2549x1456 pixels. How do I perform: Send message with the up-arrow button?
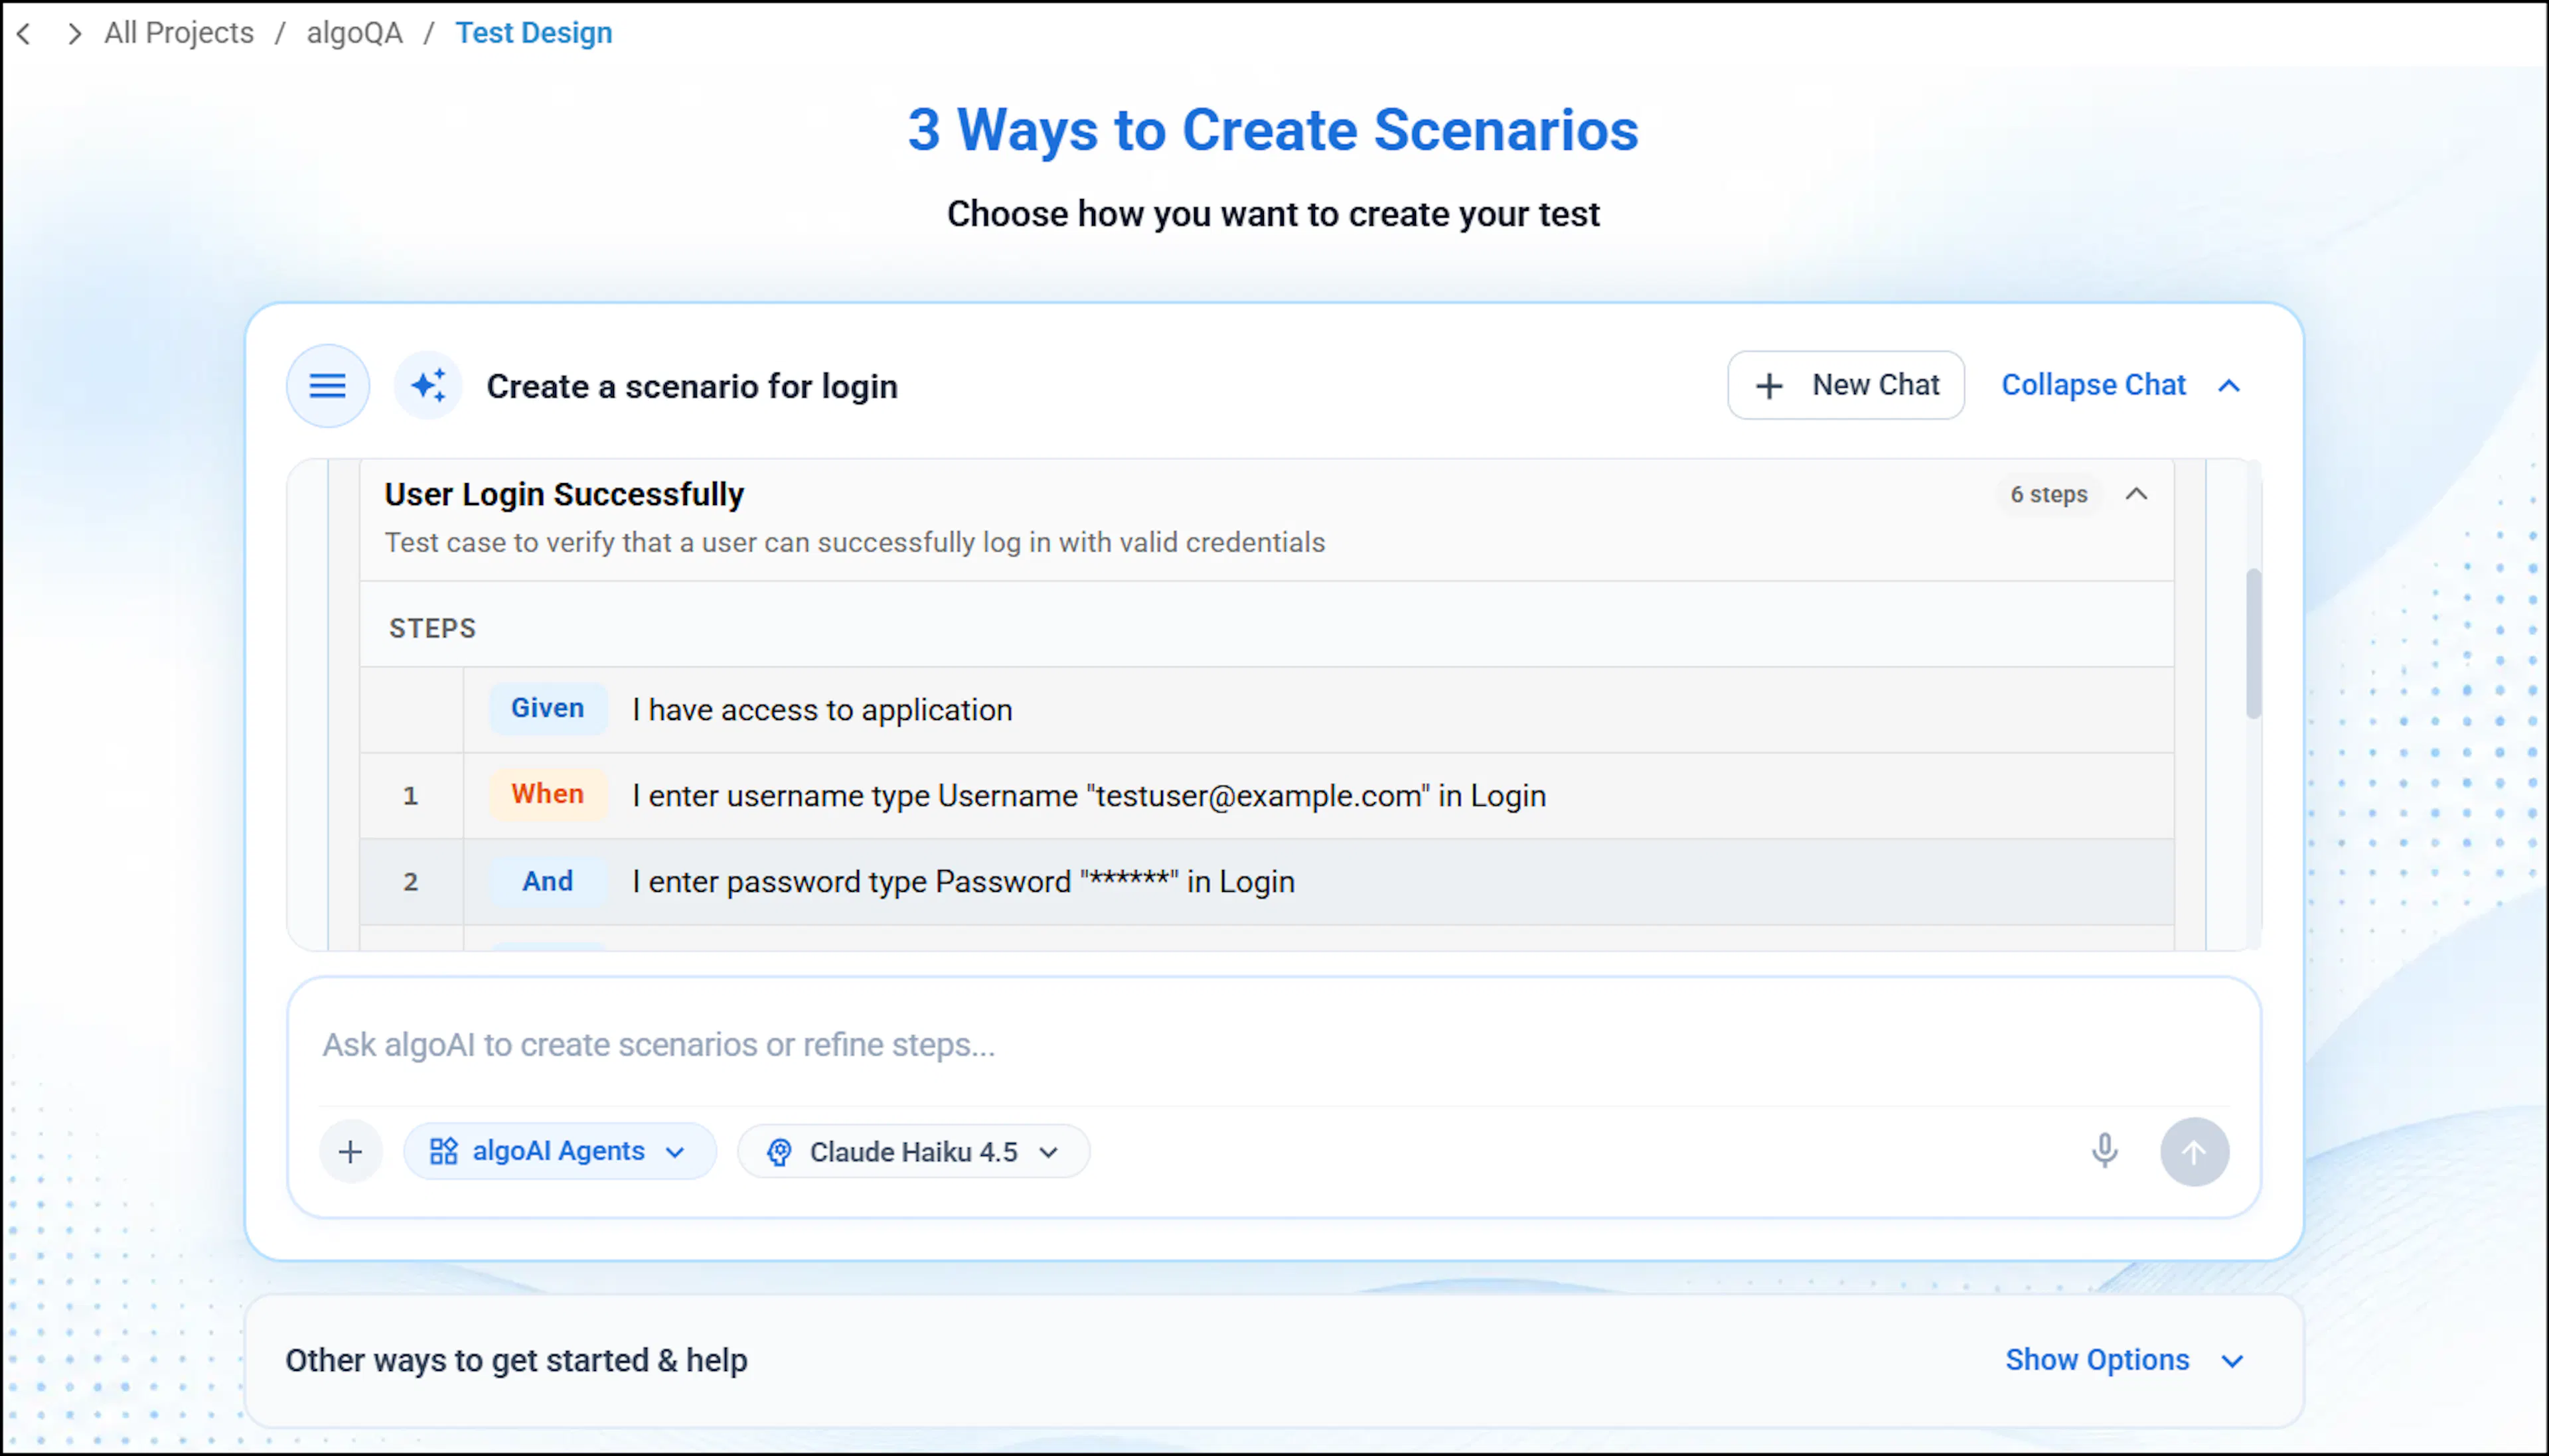pyautogui.click(x=2194, y=1152)
